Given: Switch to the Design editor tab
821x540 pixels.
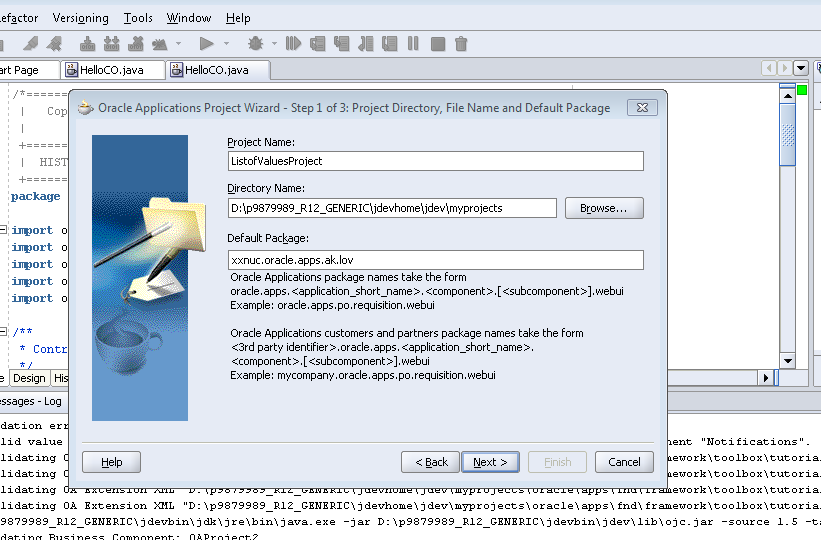Looking at the screenshot, I should tap(29, 378).
